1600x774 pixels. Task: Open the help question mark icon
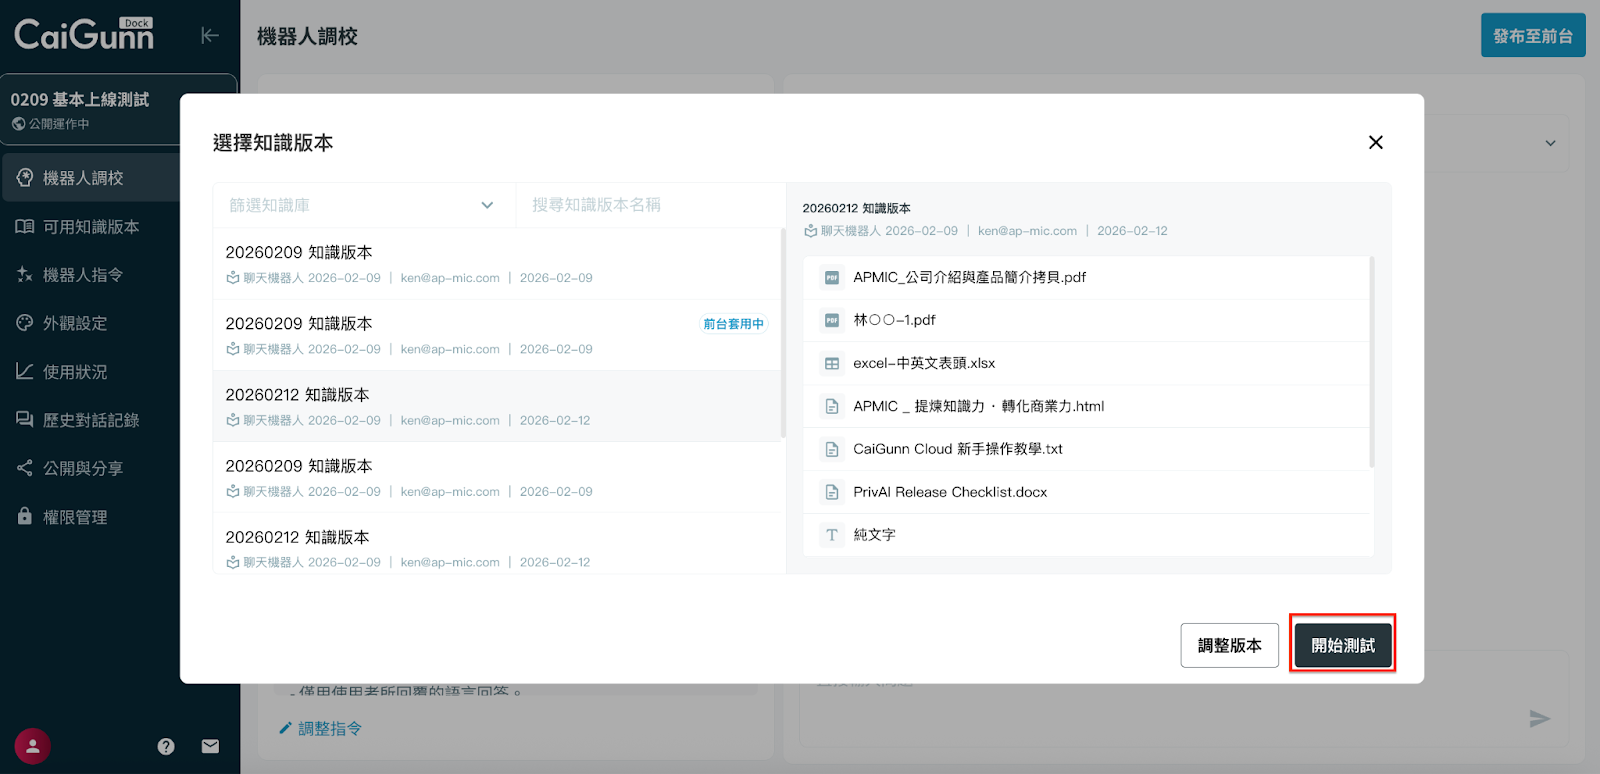click(166, 746)
